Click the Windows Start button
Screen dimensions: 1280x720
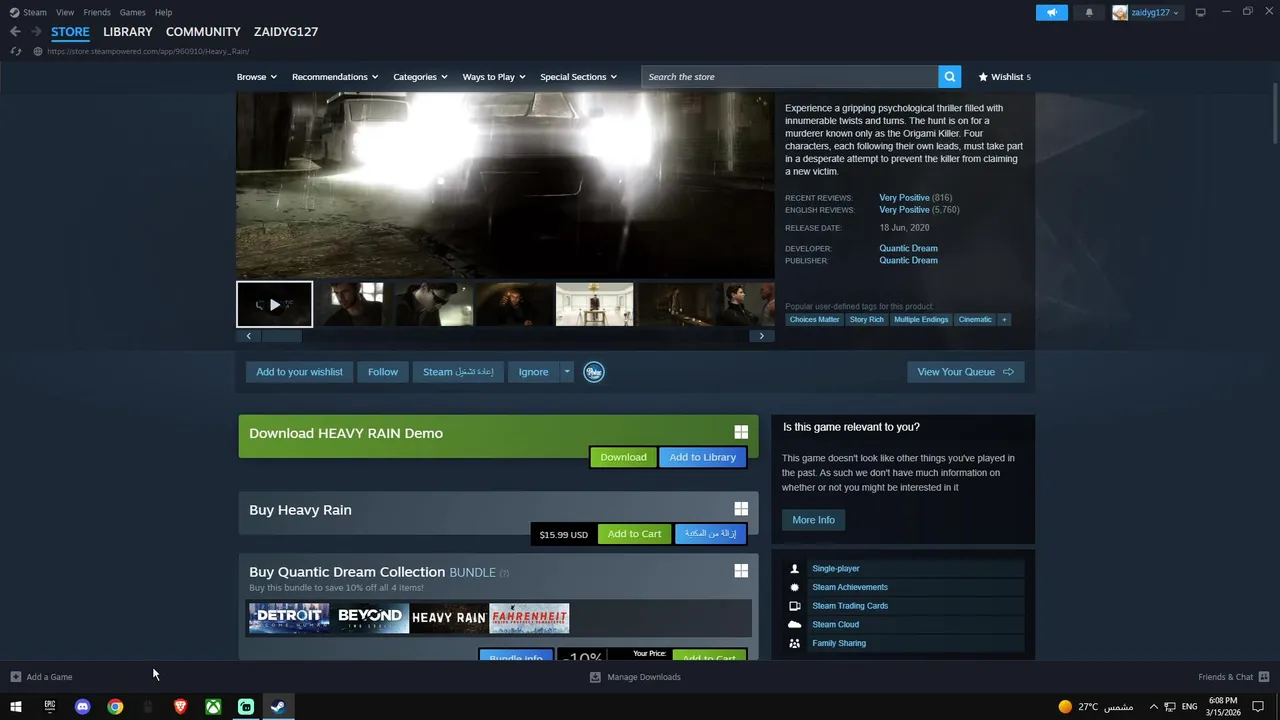(x=16, y=707)
